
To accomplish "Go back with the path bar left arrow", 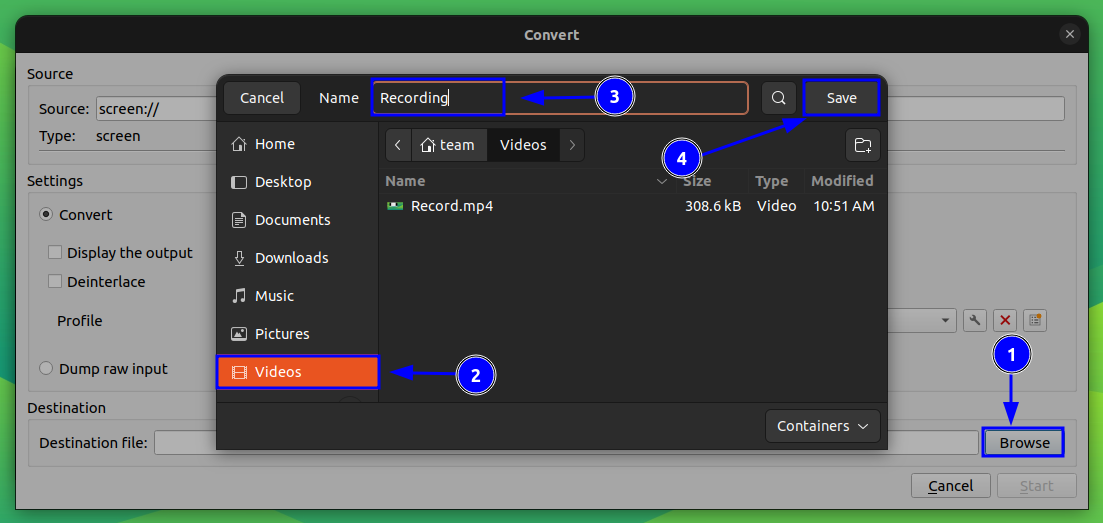I will pos(398,145).
